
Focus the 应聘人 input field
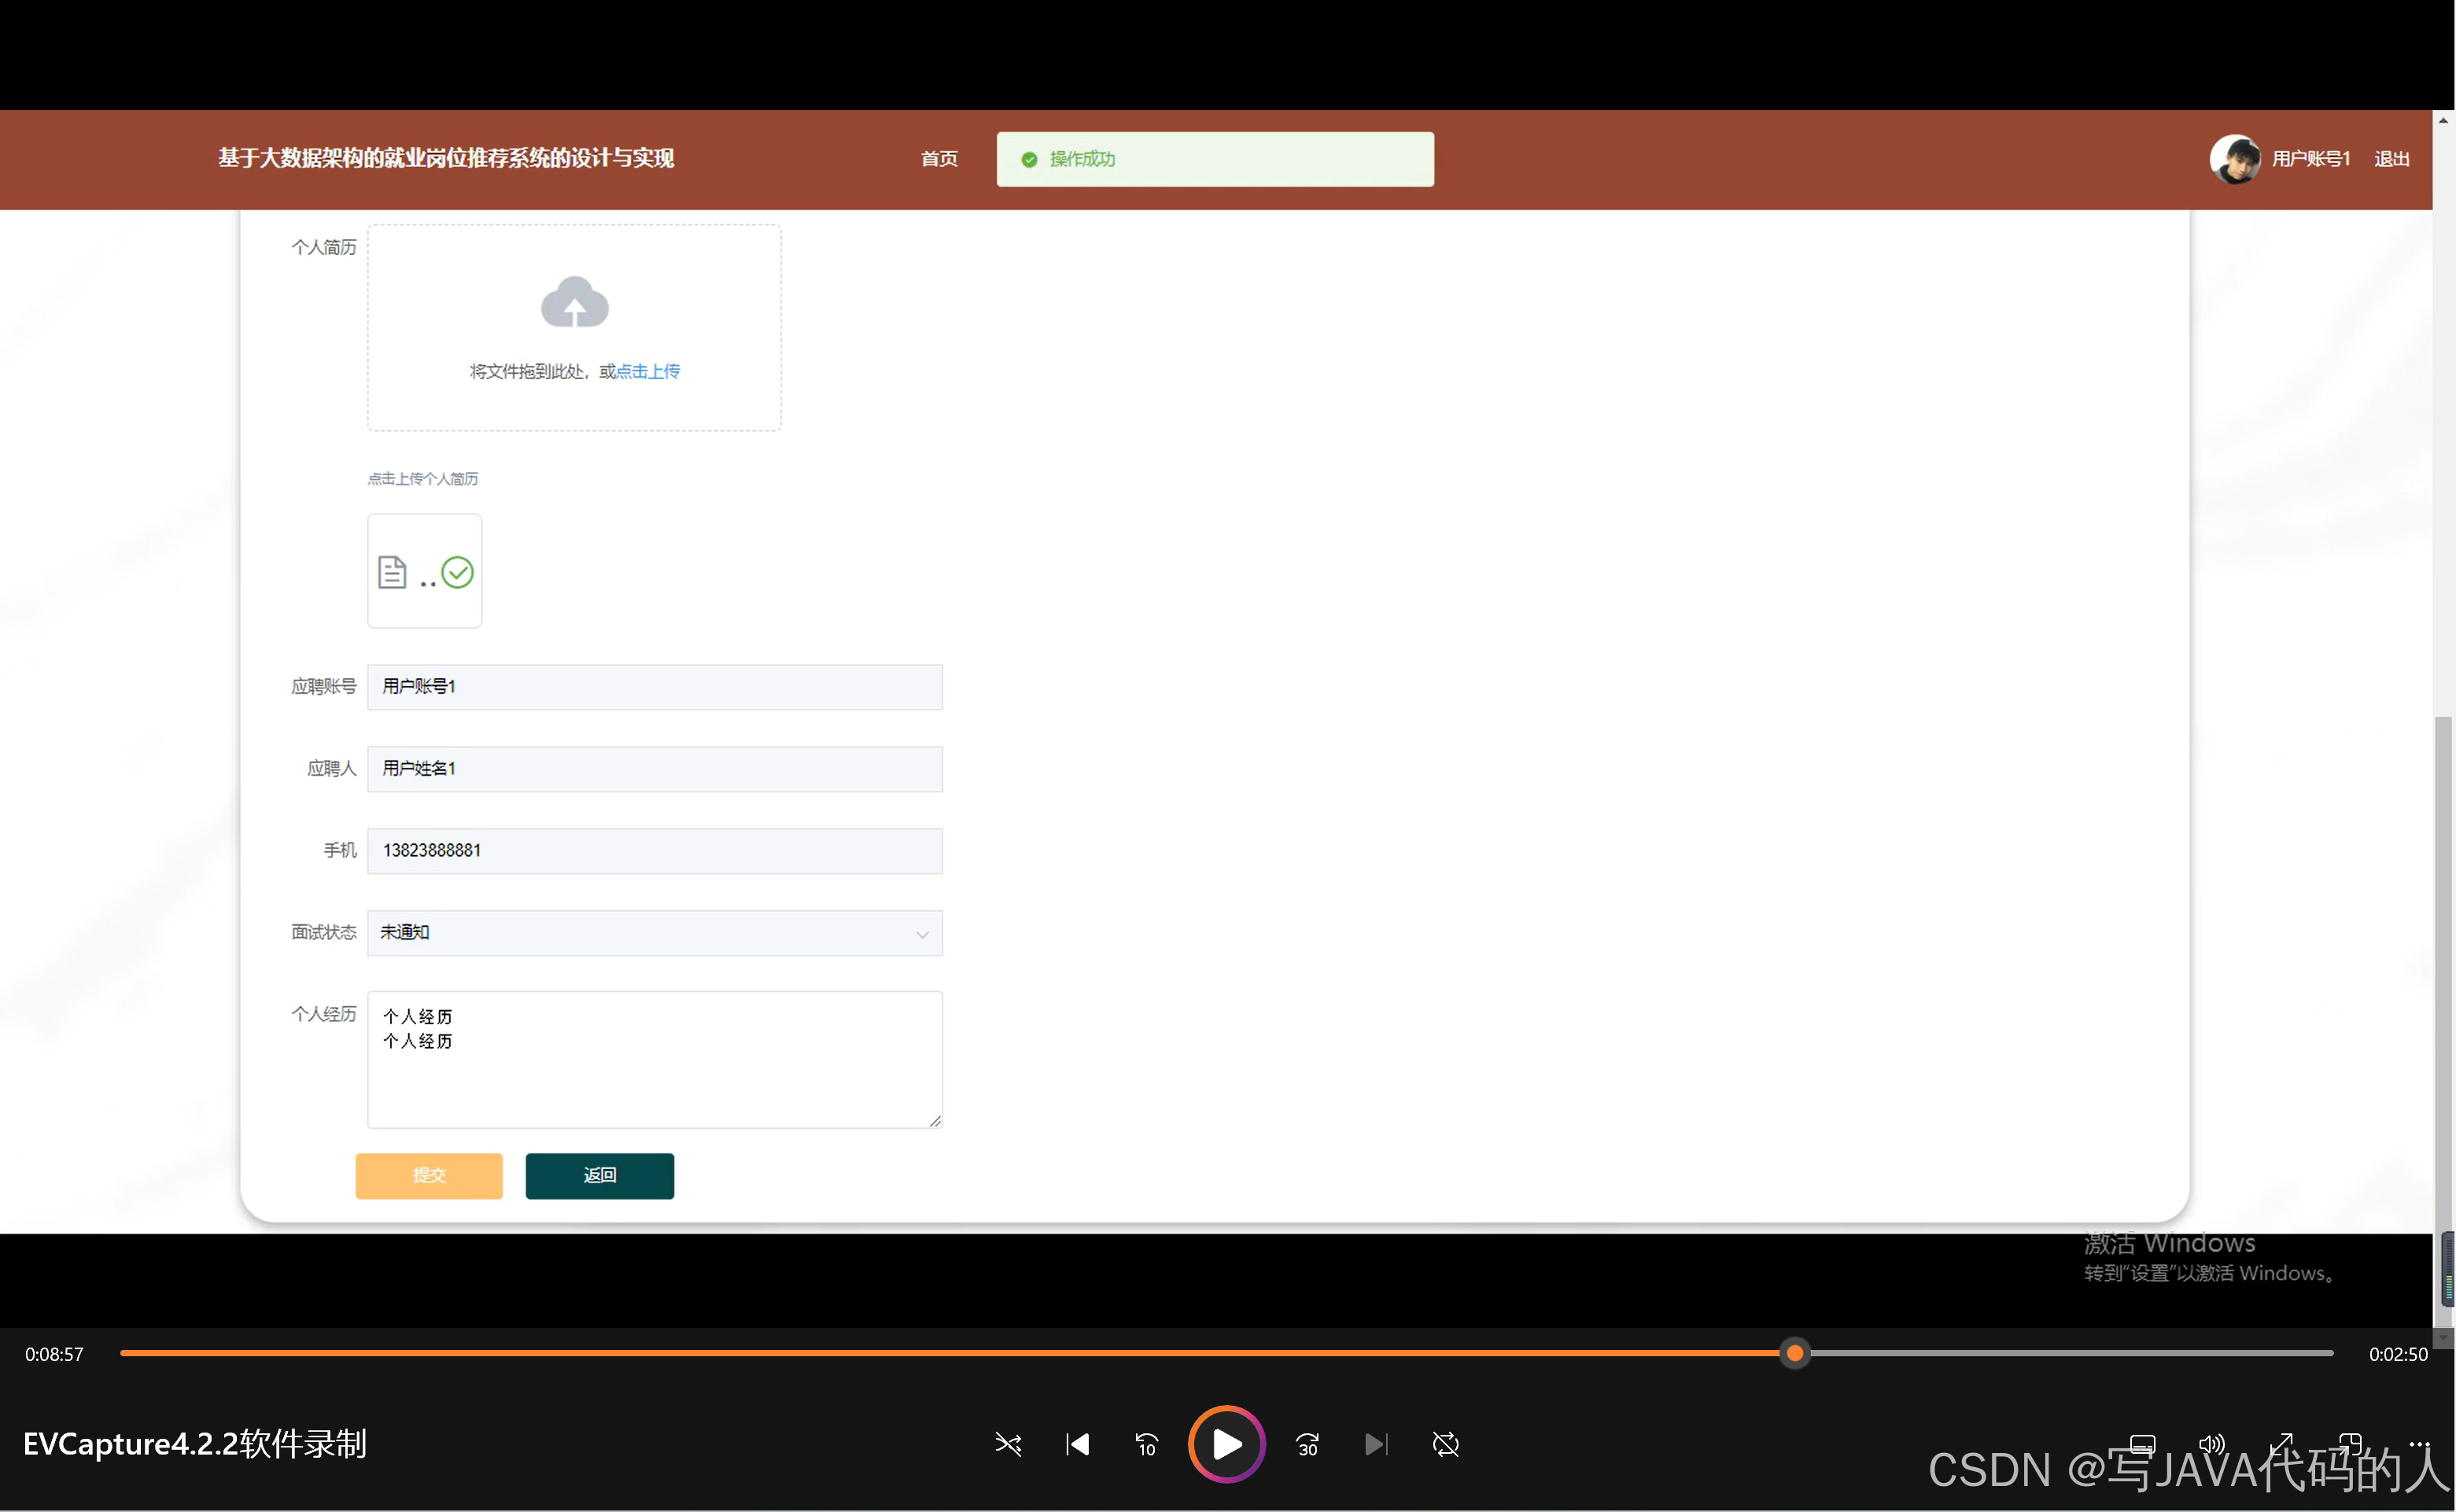[655, 769]
